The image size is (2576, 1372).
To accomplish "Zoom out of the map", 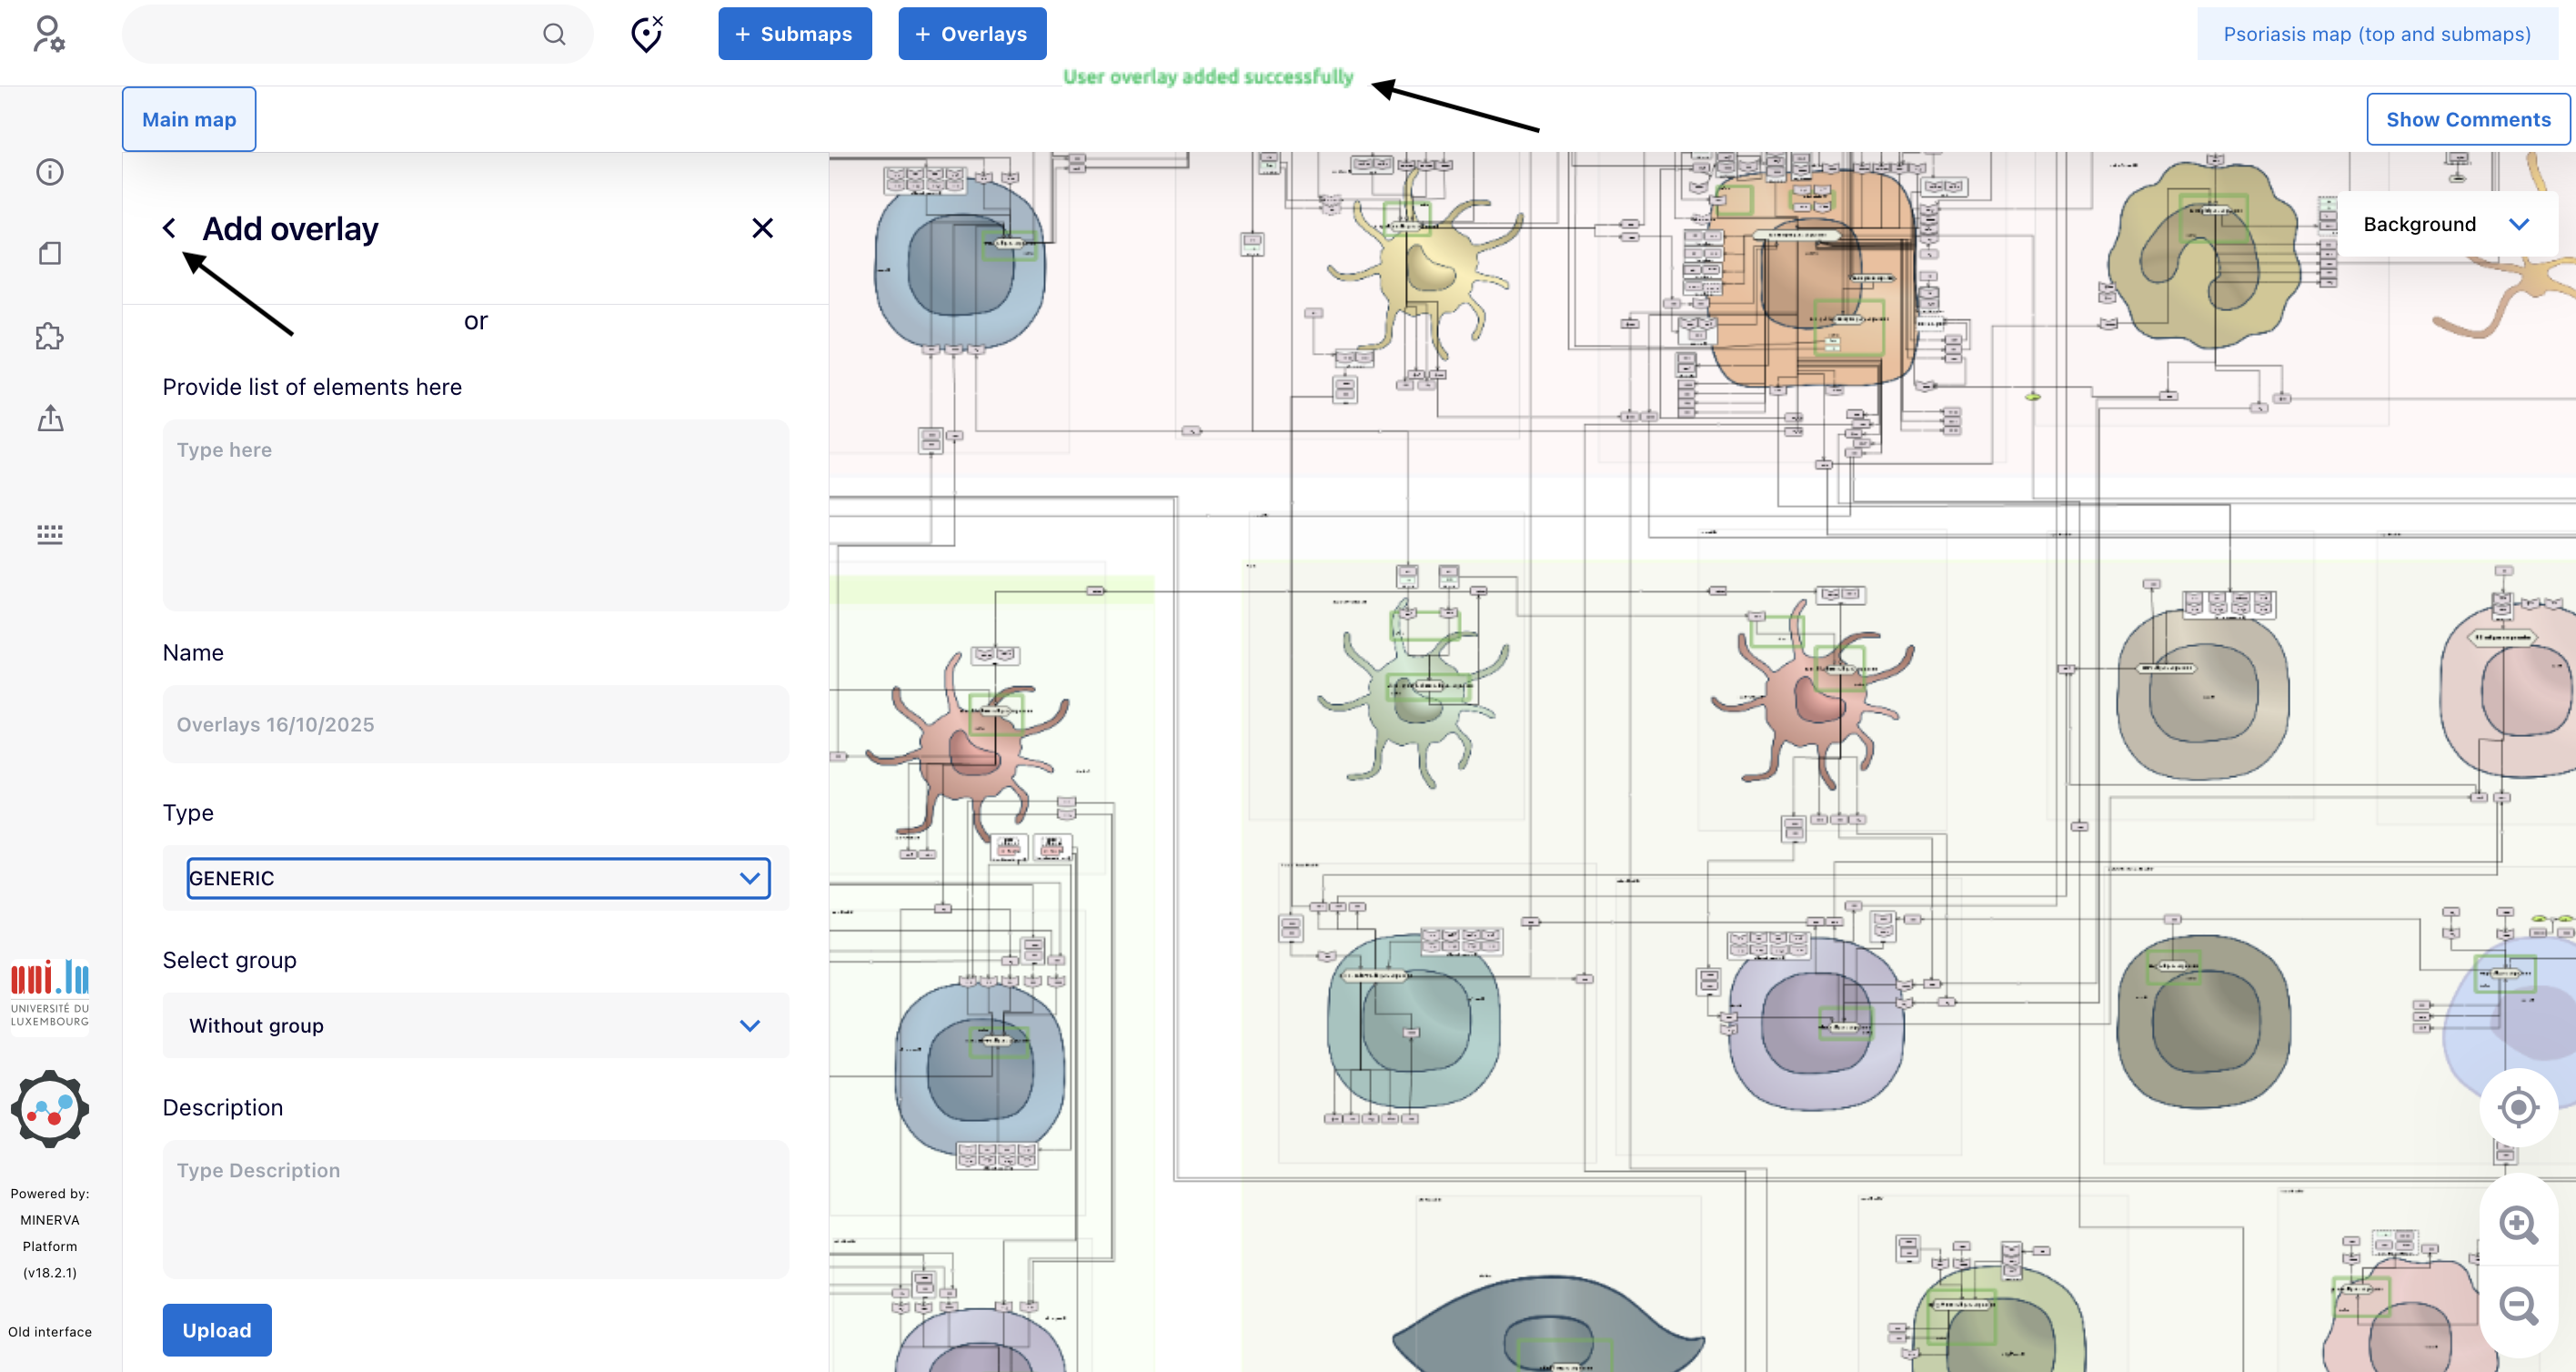I will (2517, 1305).
